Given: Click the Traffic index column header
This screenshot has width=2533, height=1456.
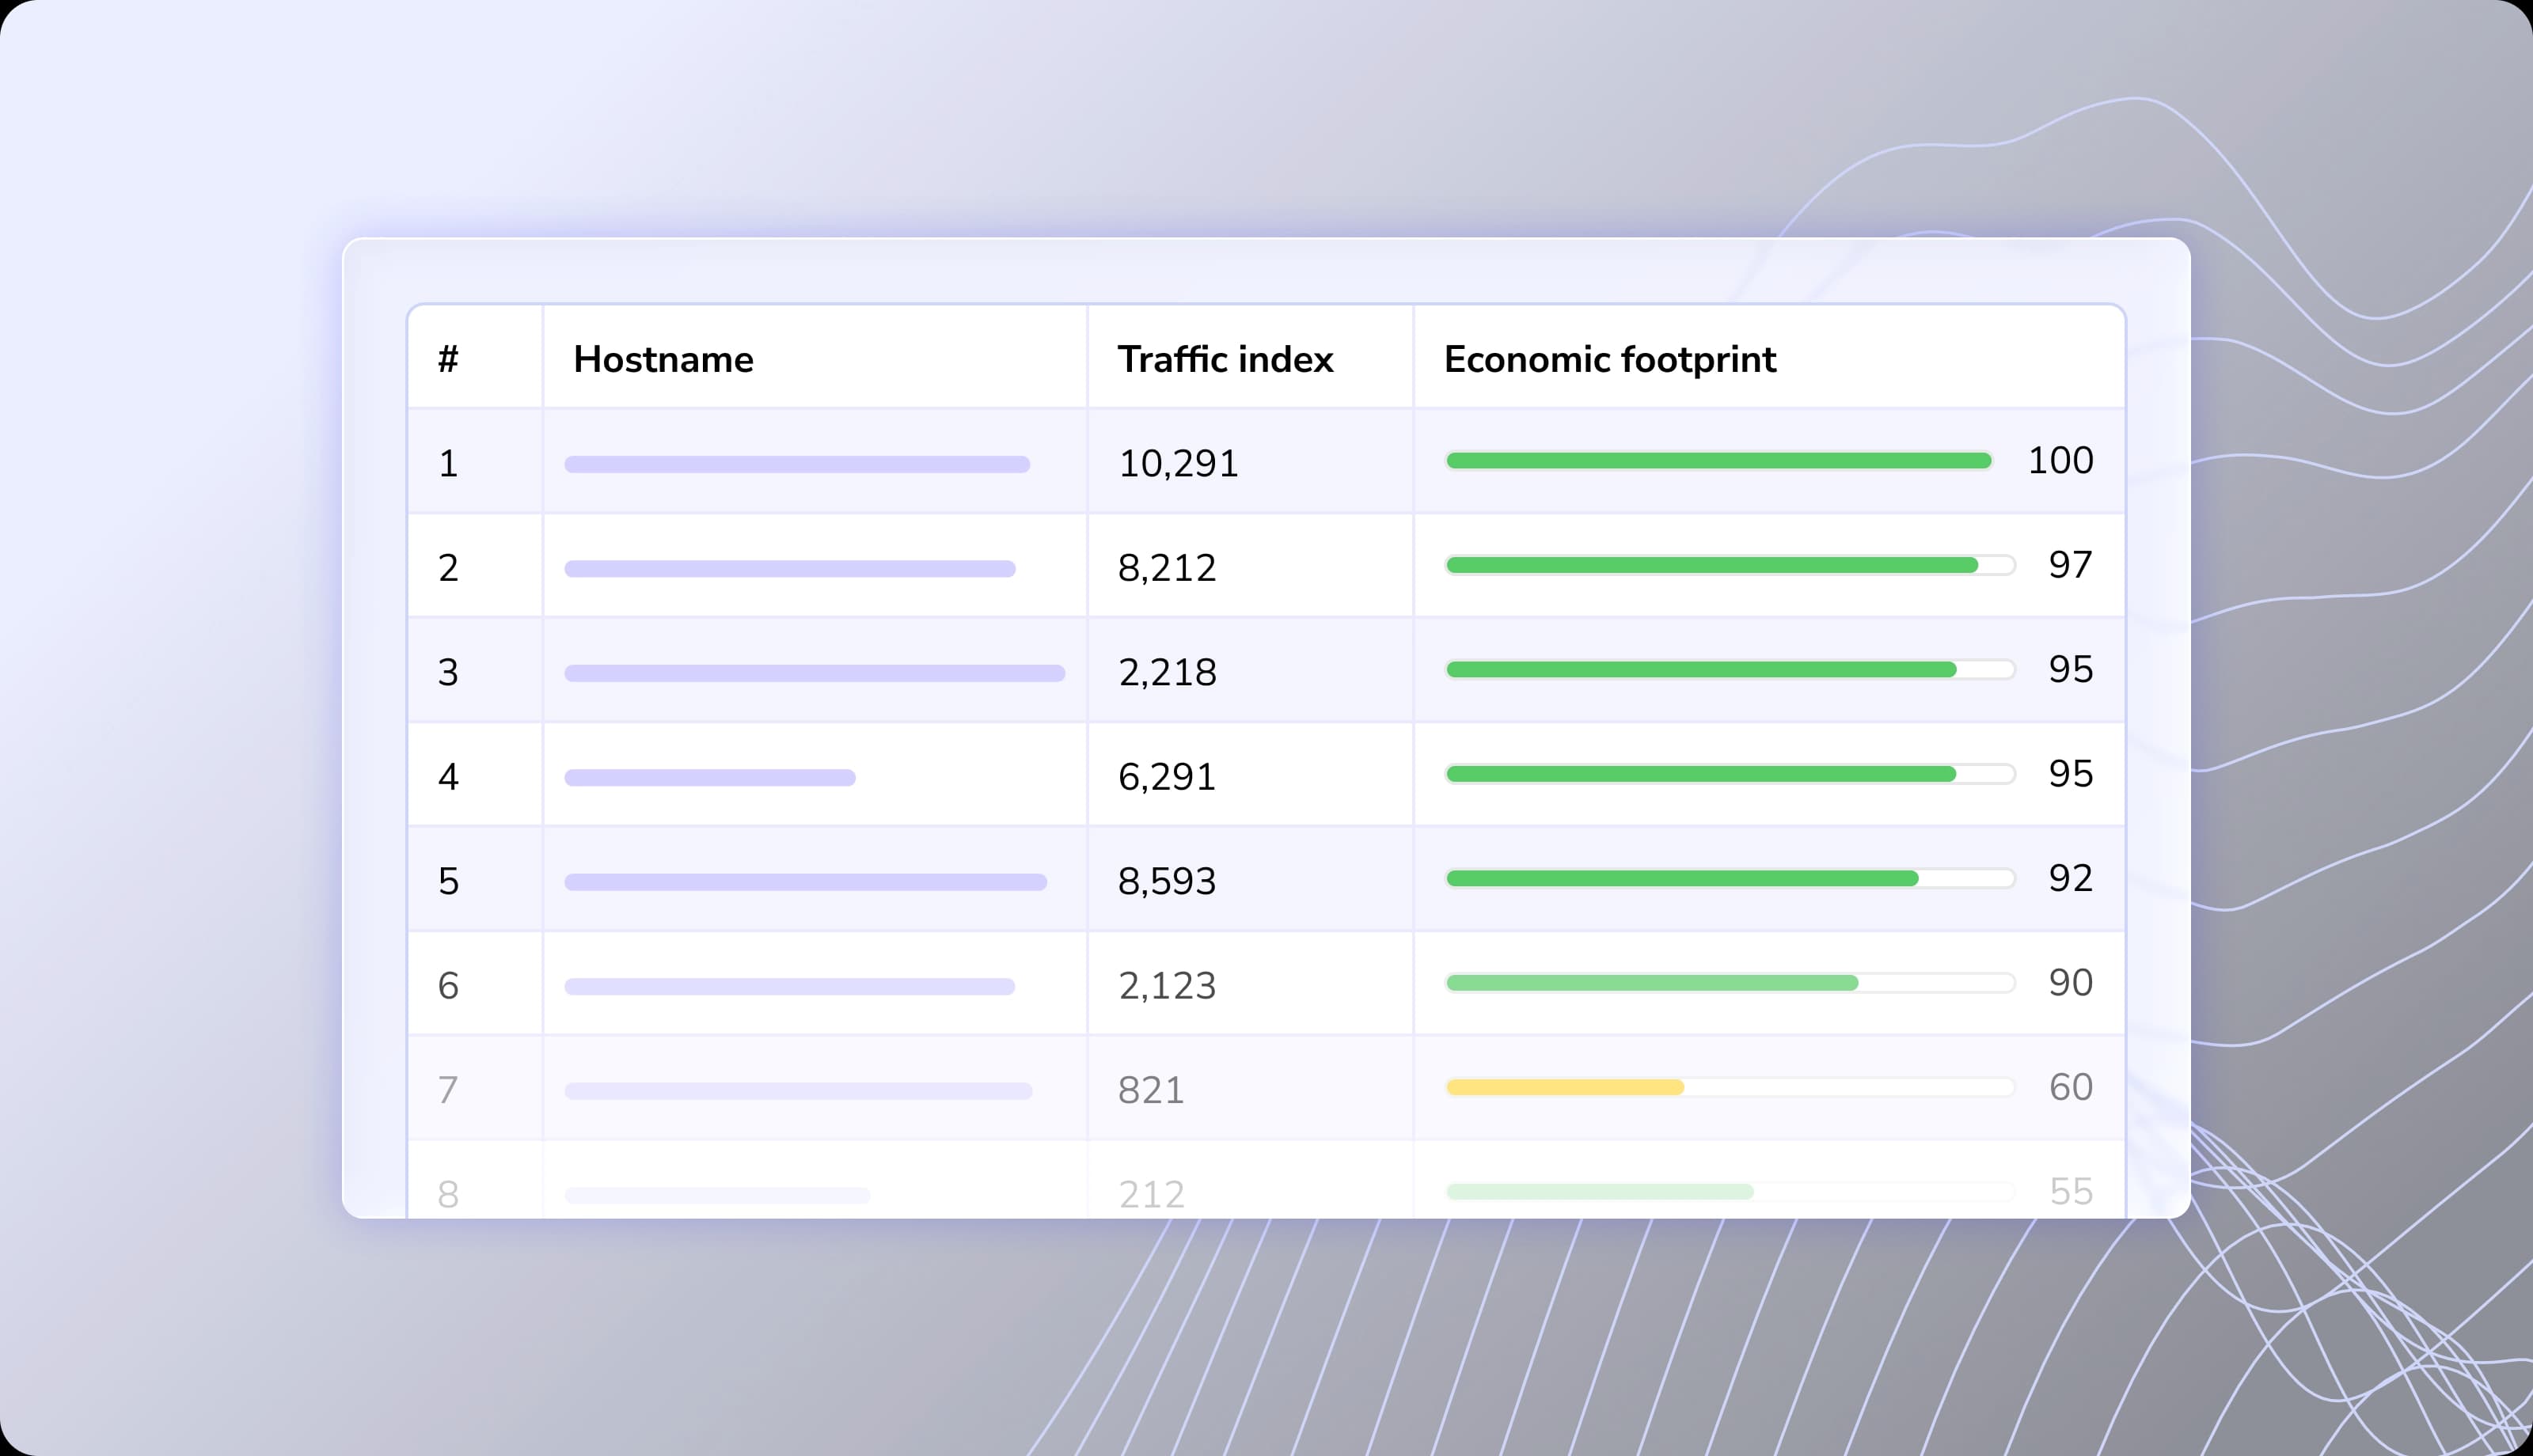Looking at the screenshot, I should 1226,359.
